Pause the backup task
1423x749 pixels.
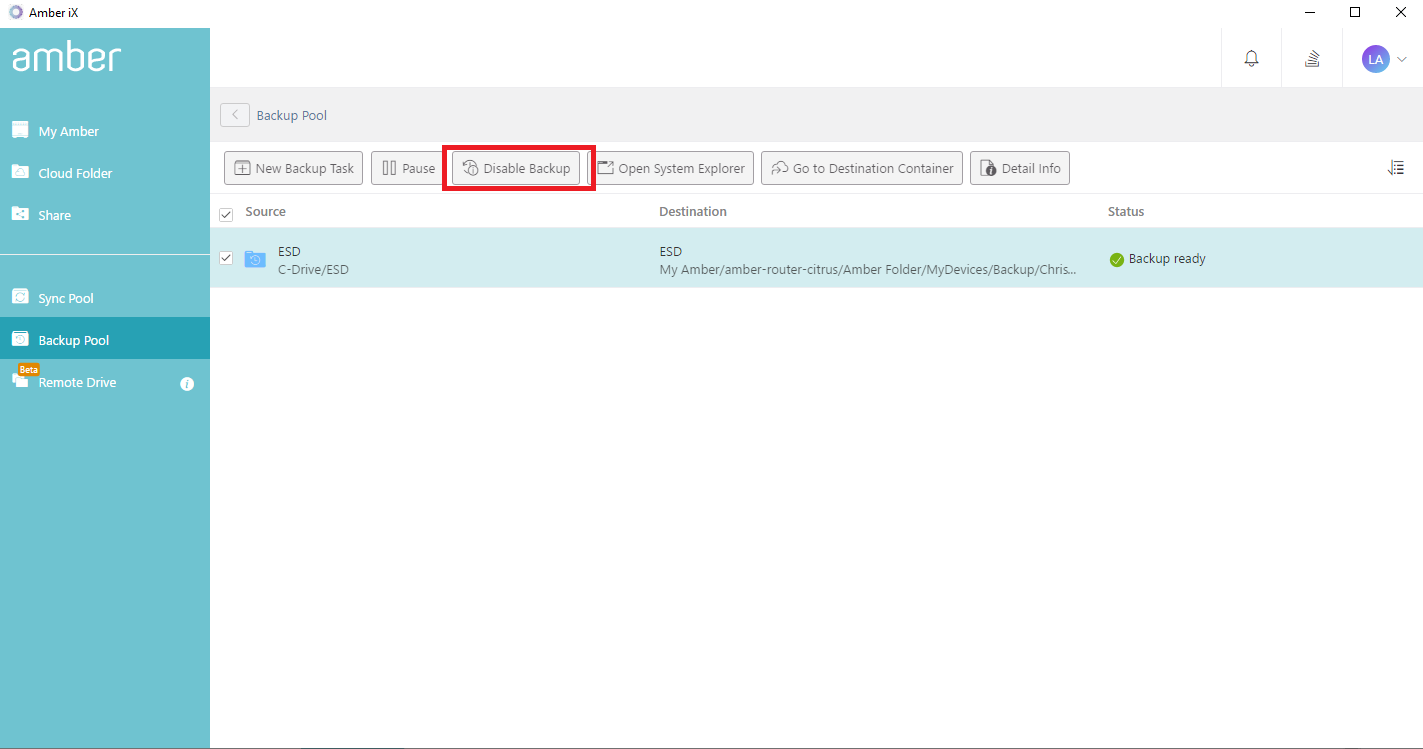[x=409, y=168]
